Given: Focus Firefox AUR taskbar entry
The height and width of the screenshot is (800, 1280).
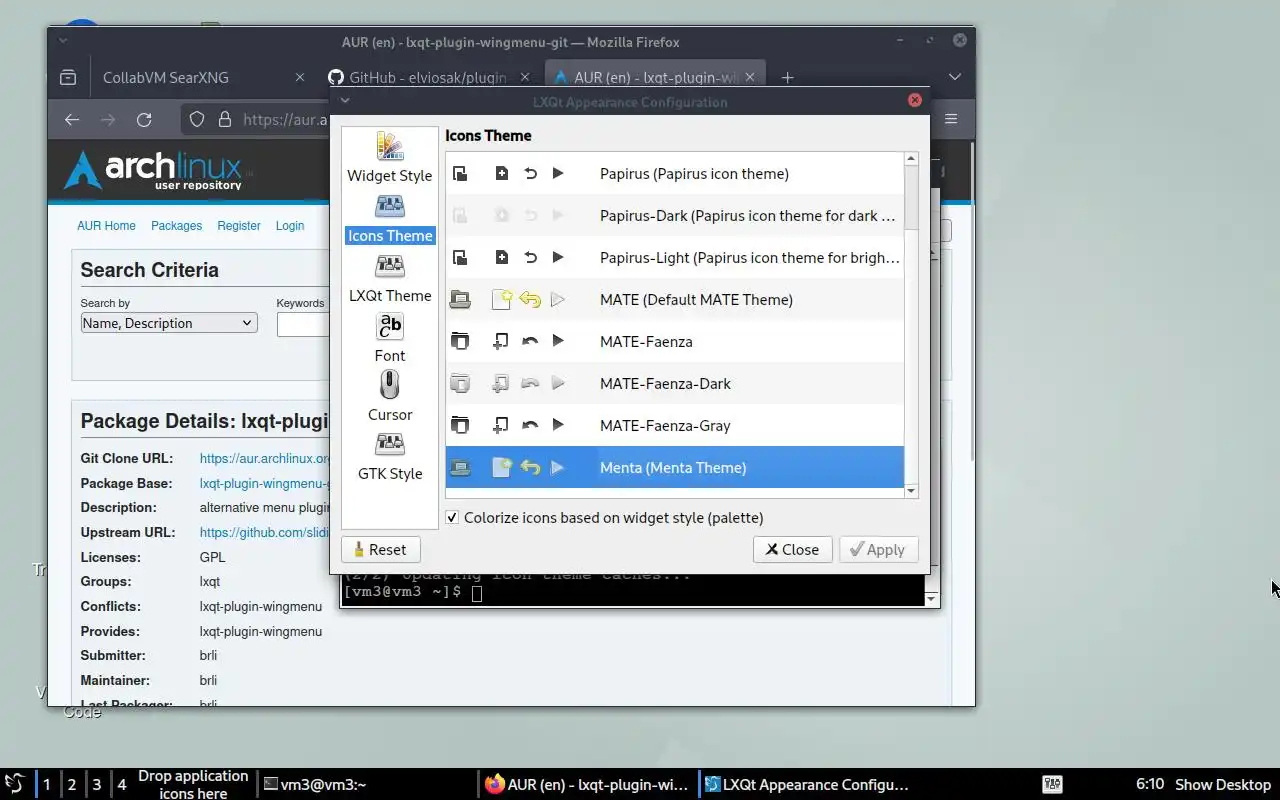Looking at the screenshot, I should (x=589, y=785).
